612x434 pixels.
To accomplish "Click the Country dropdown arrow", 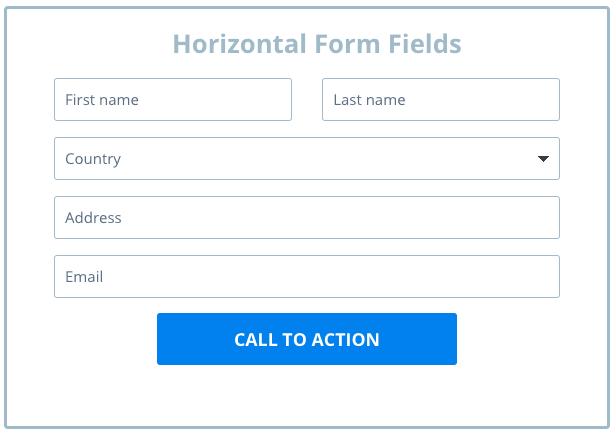I will click(x=543, y=158).
